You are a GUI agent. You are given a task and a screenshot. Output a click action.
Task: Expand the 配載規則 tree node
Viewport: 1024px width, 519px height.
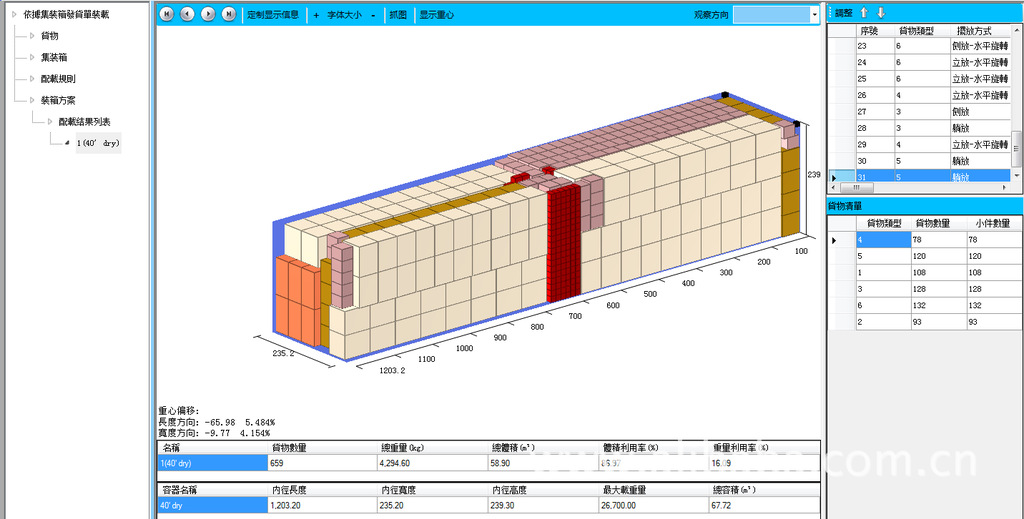click(31, 78)
